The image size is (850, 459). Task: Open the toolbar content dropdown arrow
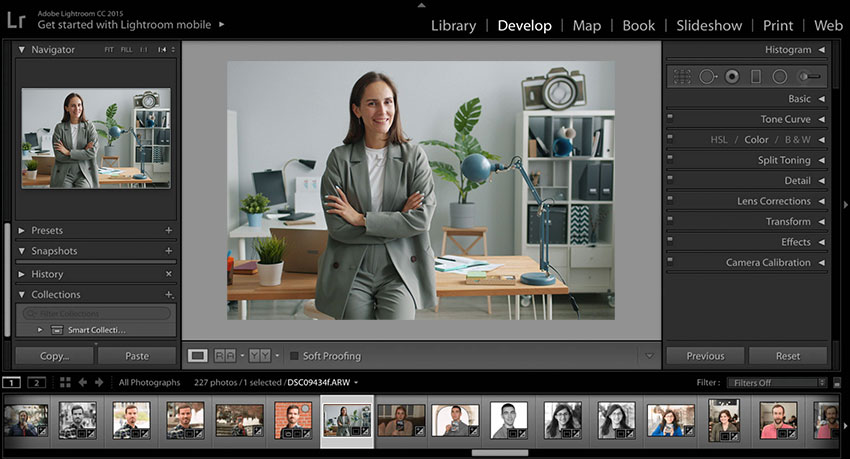649,356
